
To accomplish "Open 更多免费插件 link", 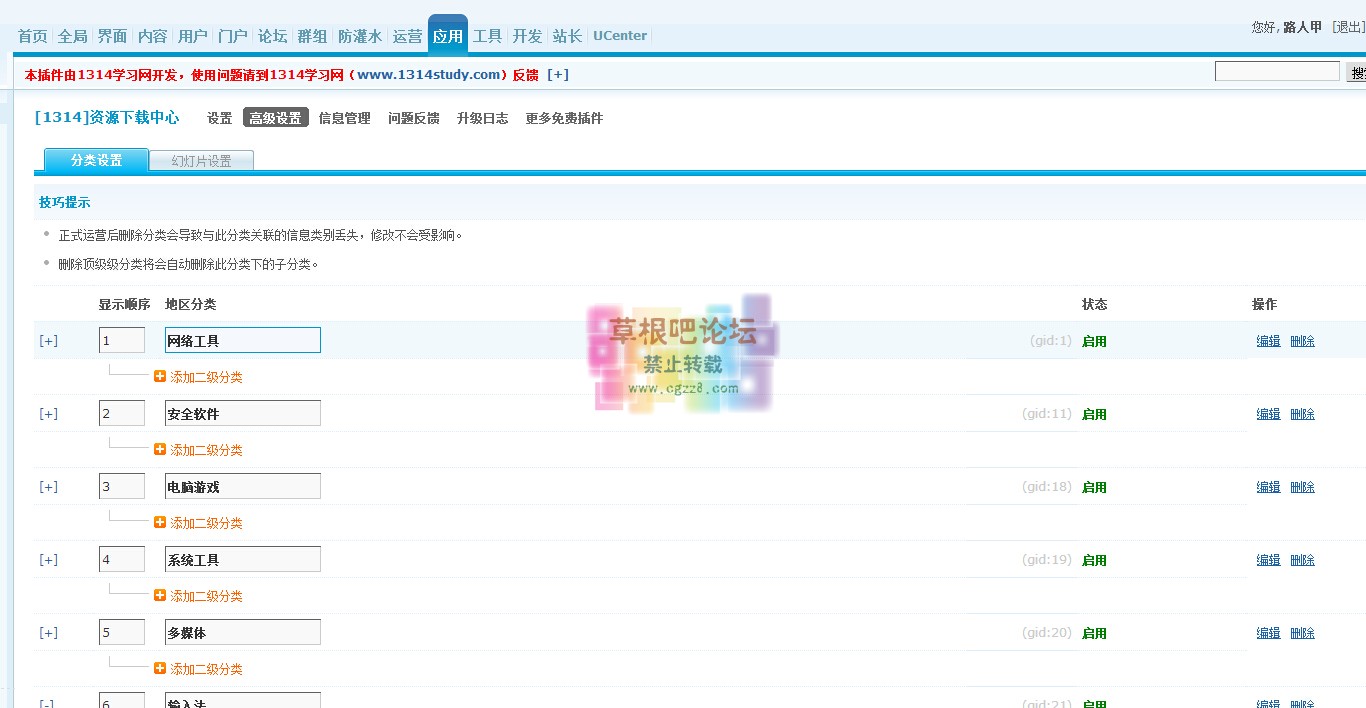I will pos(564,118).
